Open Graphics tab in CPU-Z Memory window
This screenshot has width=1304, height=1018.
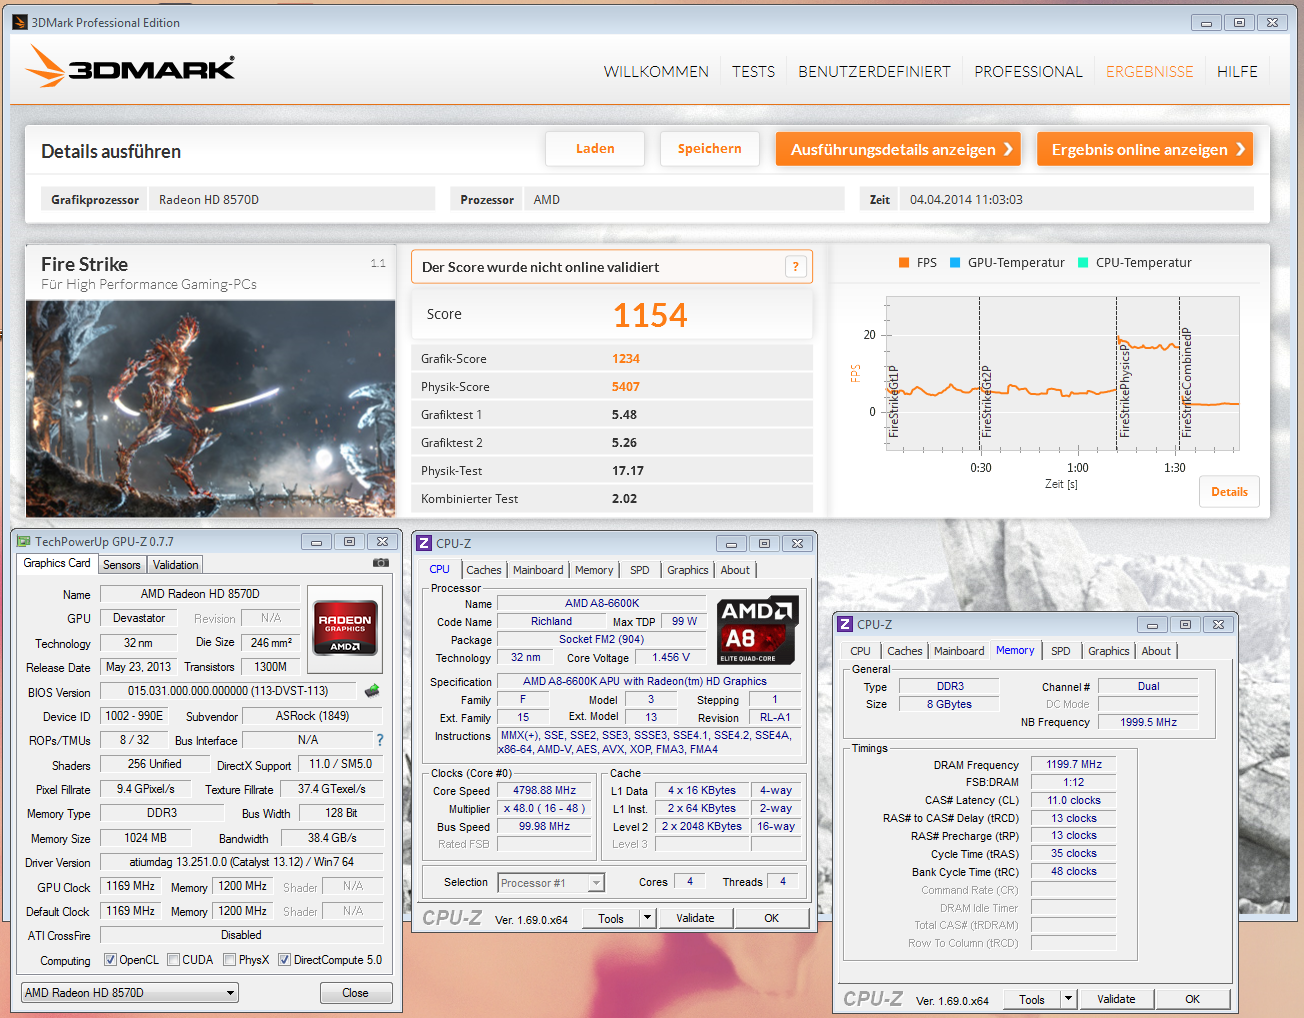1109,651
